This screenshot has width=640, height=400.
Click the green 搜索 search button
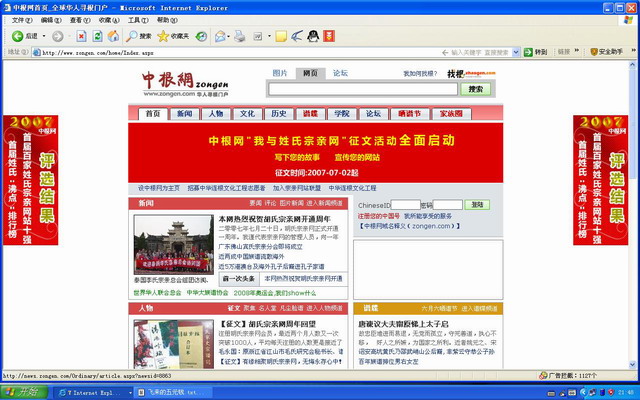(476, 89)
